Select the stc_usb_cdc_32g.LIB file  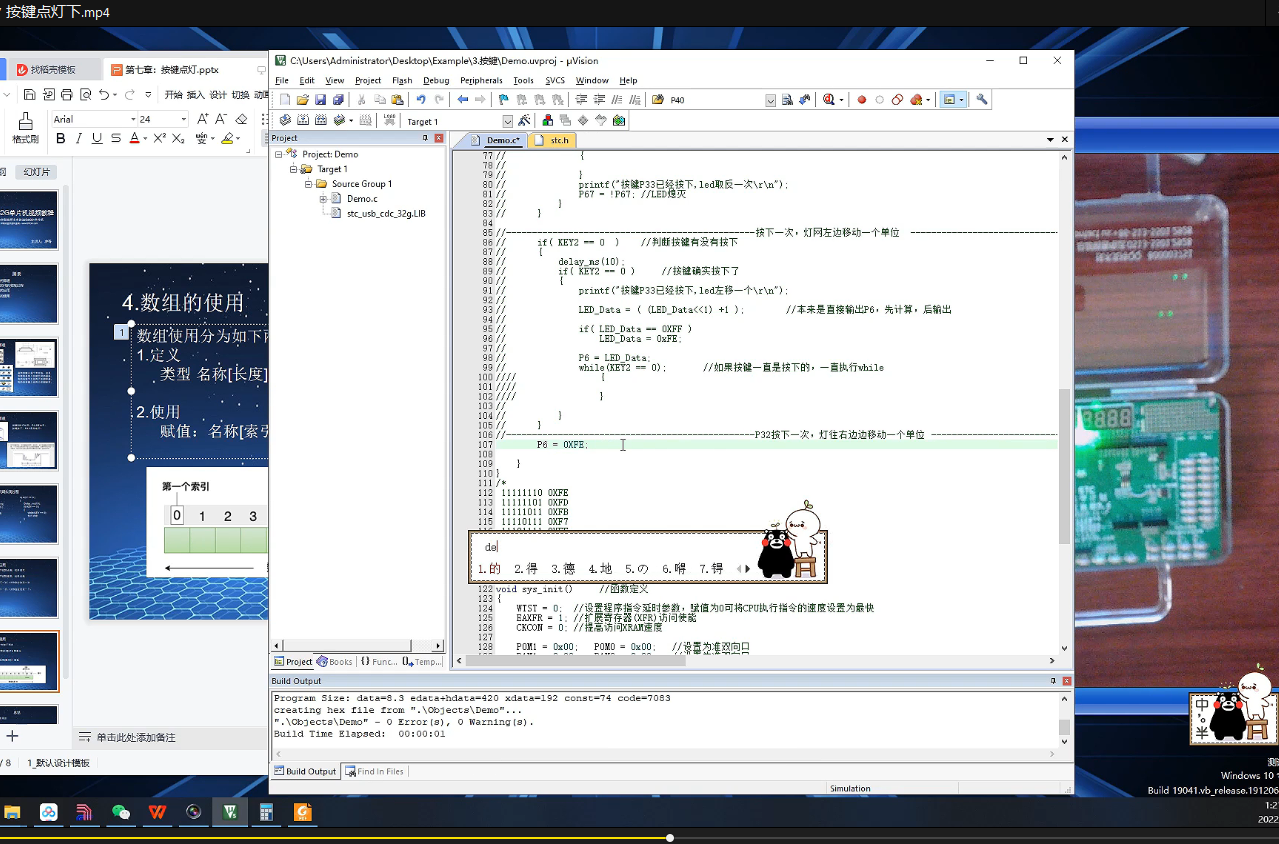(x=386, y=213)
